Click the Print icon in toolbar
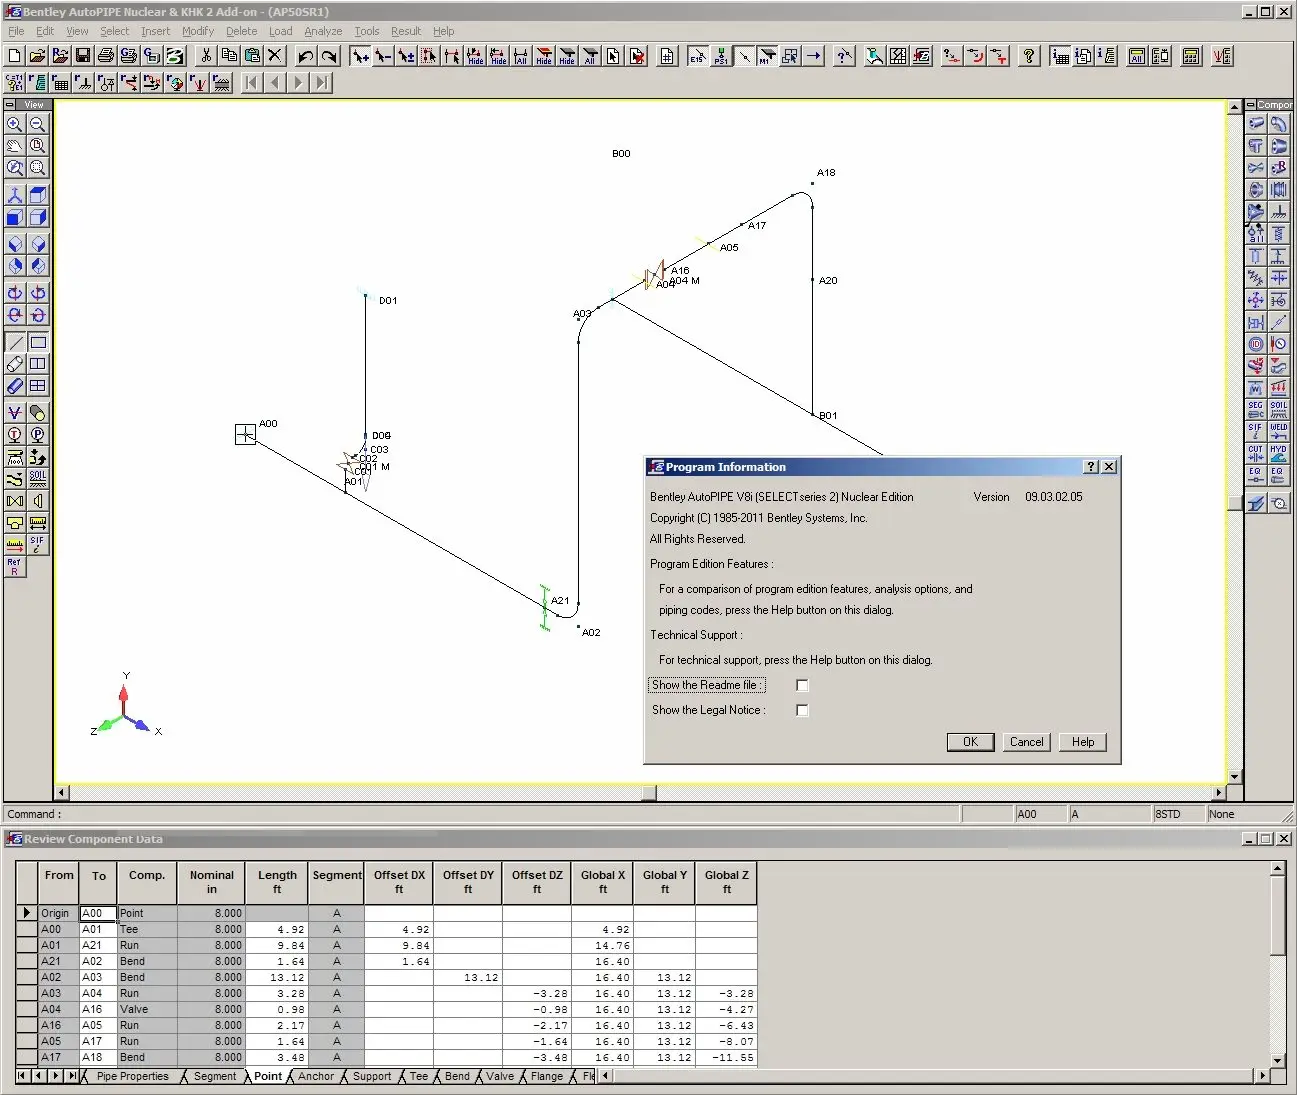Screen dimensions: 1297x1095 (x=106, y=56)
